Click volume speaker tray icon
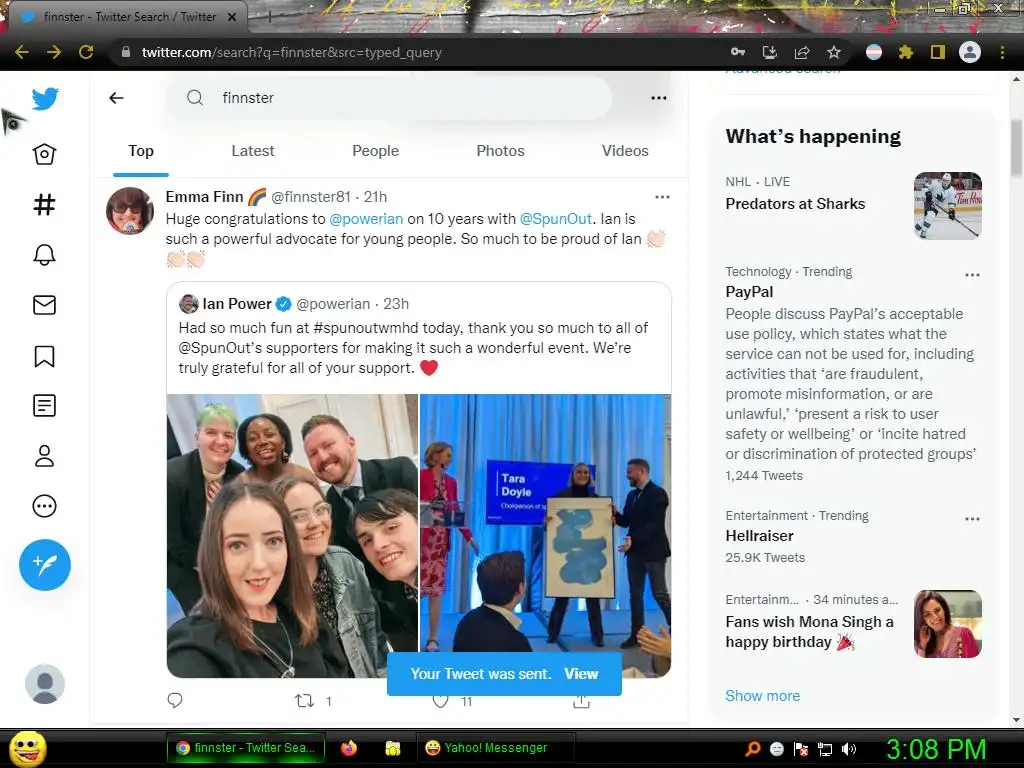Viewport: 1024px width, 768px height. tap(849, 749)
